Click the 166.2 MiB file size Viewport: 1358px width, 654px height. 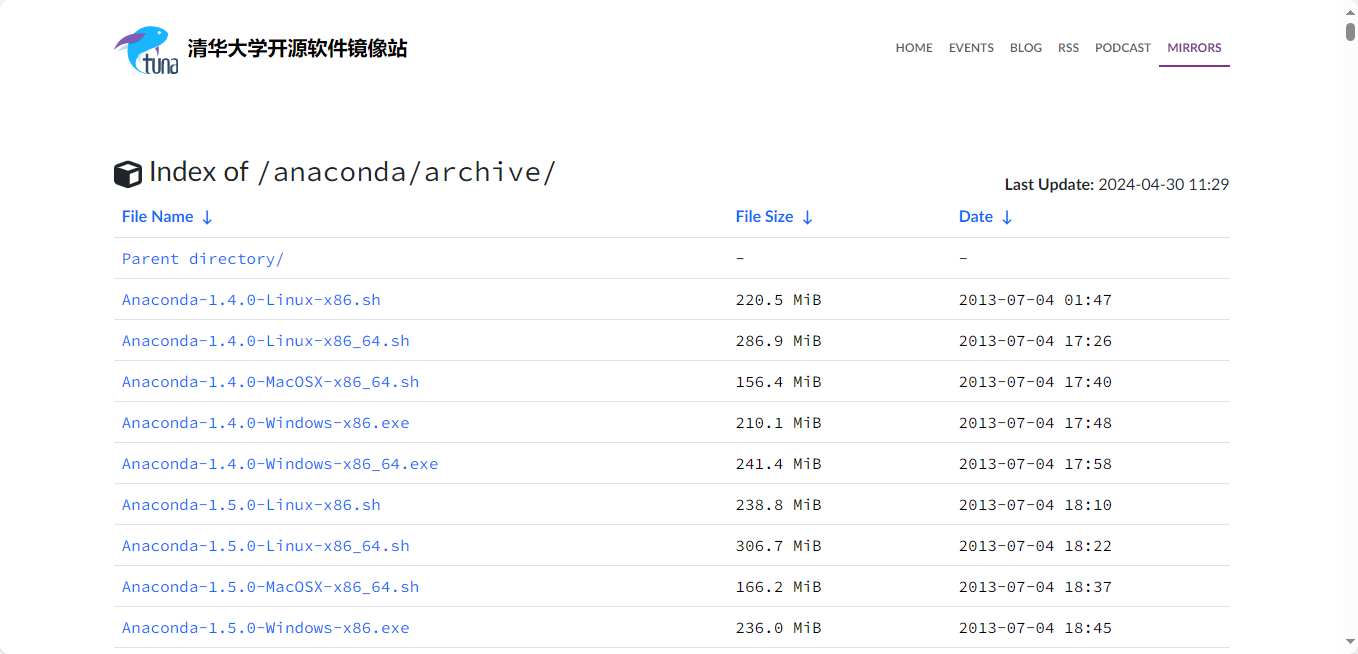click(x=778, y=587)
